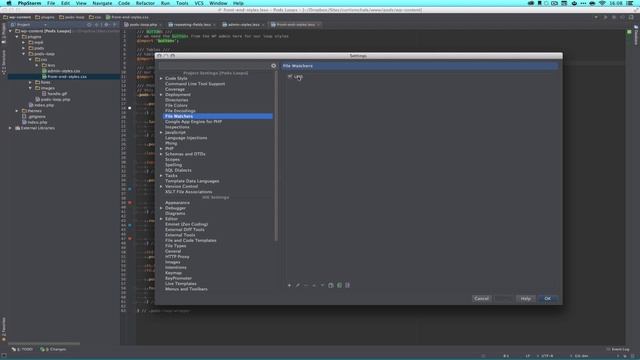Click the Settings dialog search field

(214, 66)
